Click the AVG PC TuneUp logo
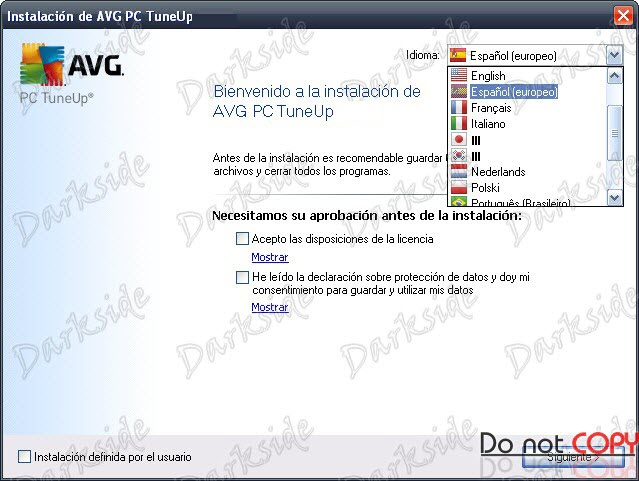Viewport: 639px width, 481px height. (71, 73)
